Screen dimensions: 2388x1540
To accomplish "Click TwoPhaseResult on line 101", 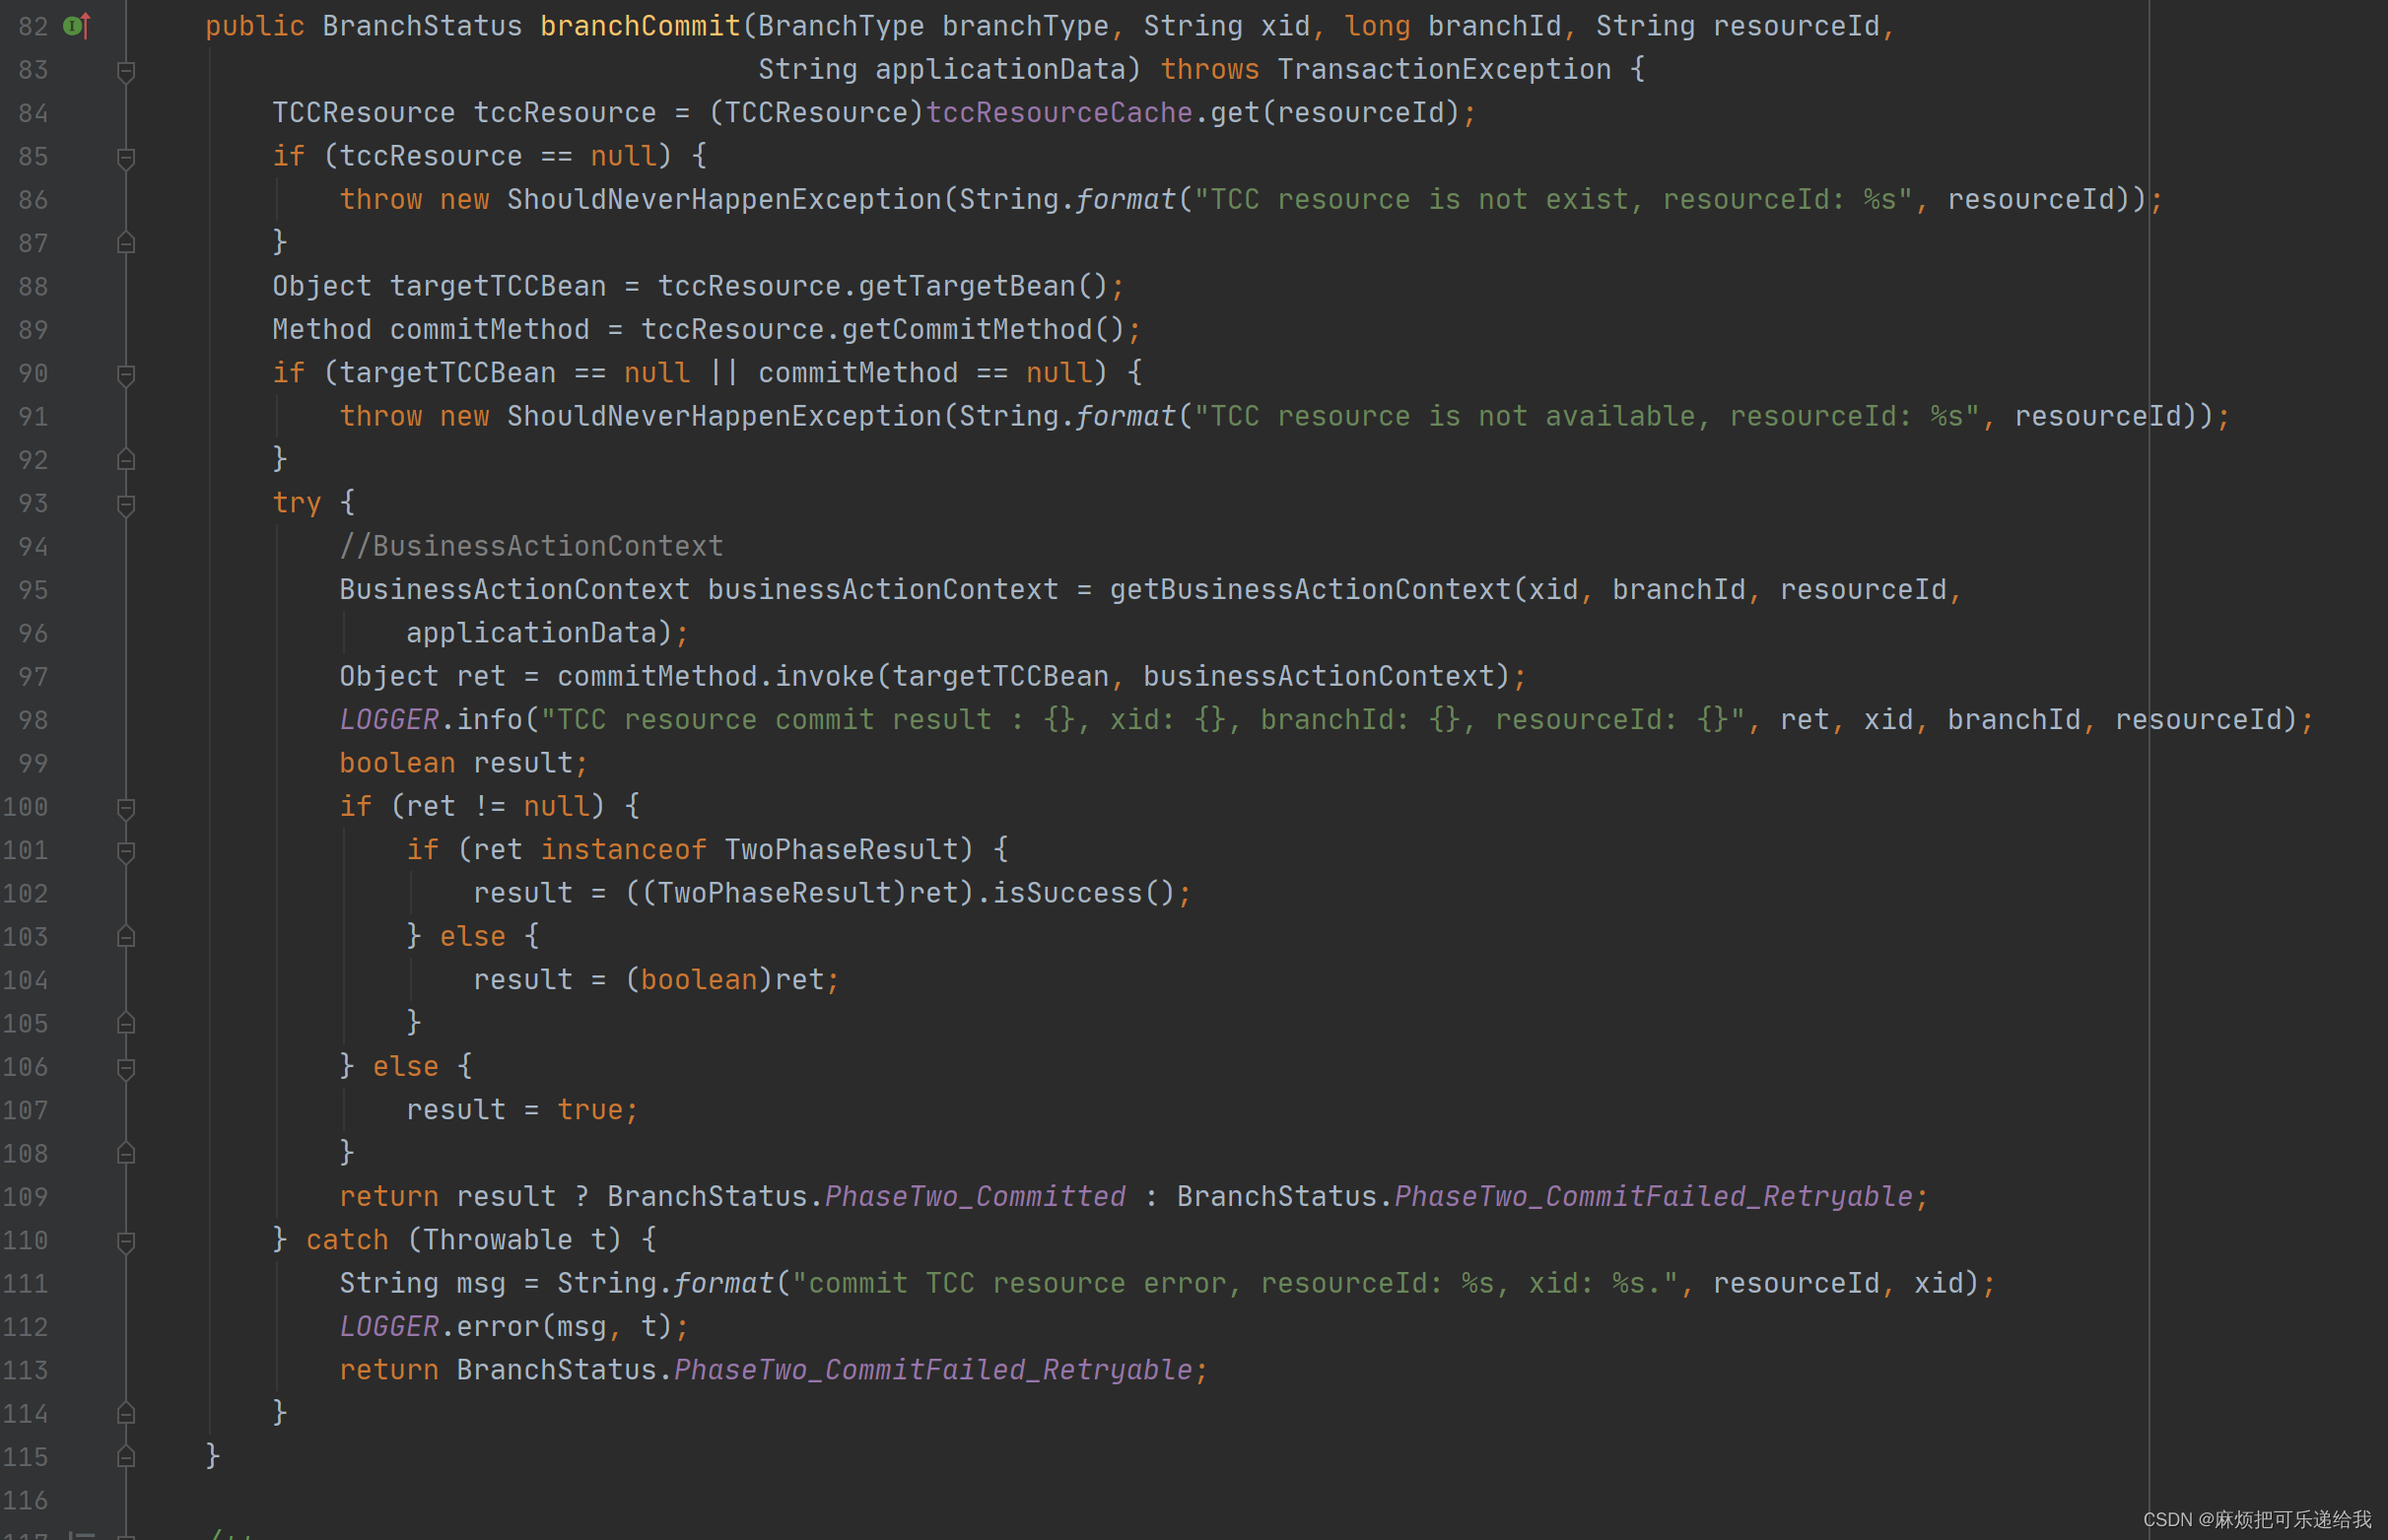I will click(x=841, y=850).
